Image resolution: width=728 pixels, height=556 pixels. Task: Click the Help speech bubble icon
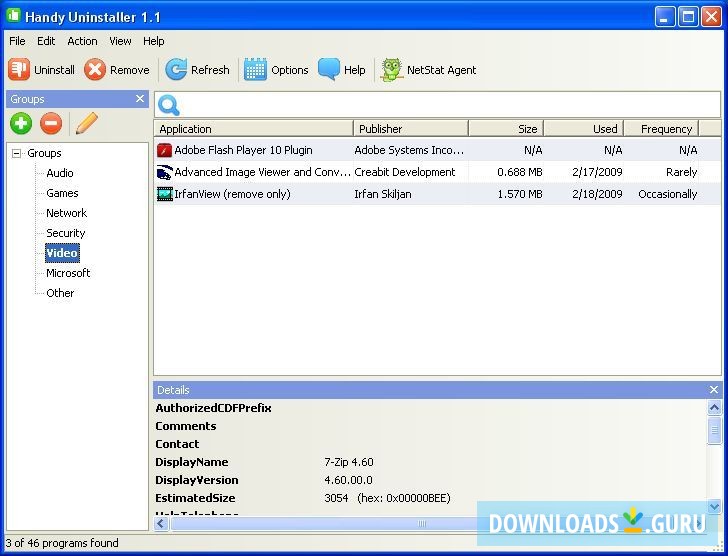329,70
